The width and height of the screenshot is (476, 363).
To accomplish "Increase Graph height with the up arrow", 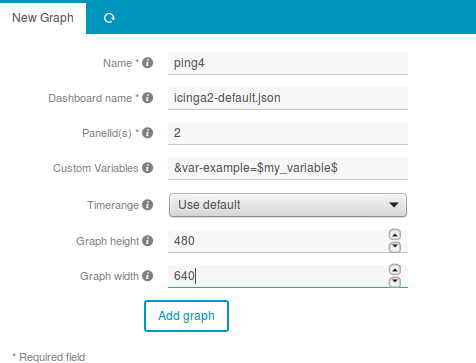I will (x=395, y=235).
